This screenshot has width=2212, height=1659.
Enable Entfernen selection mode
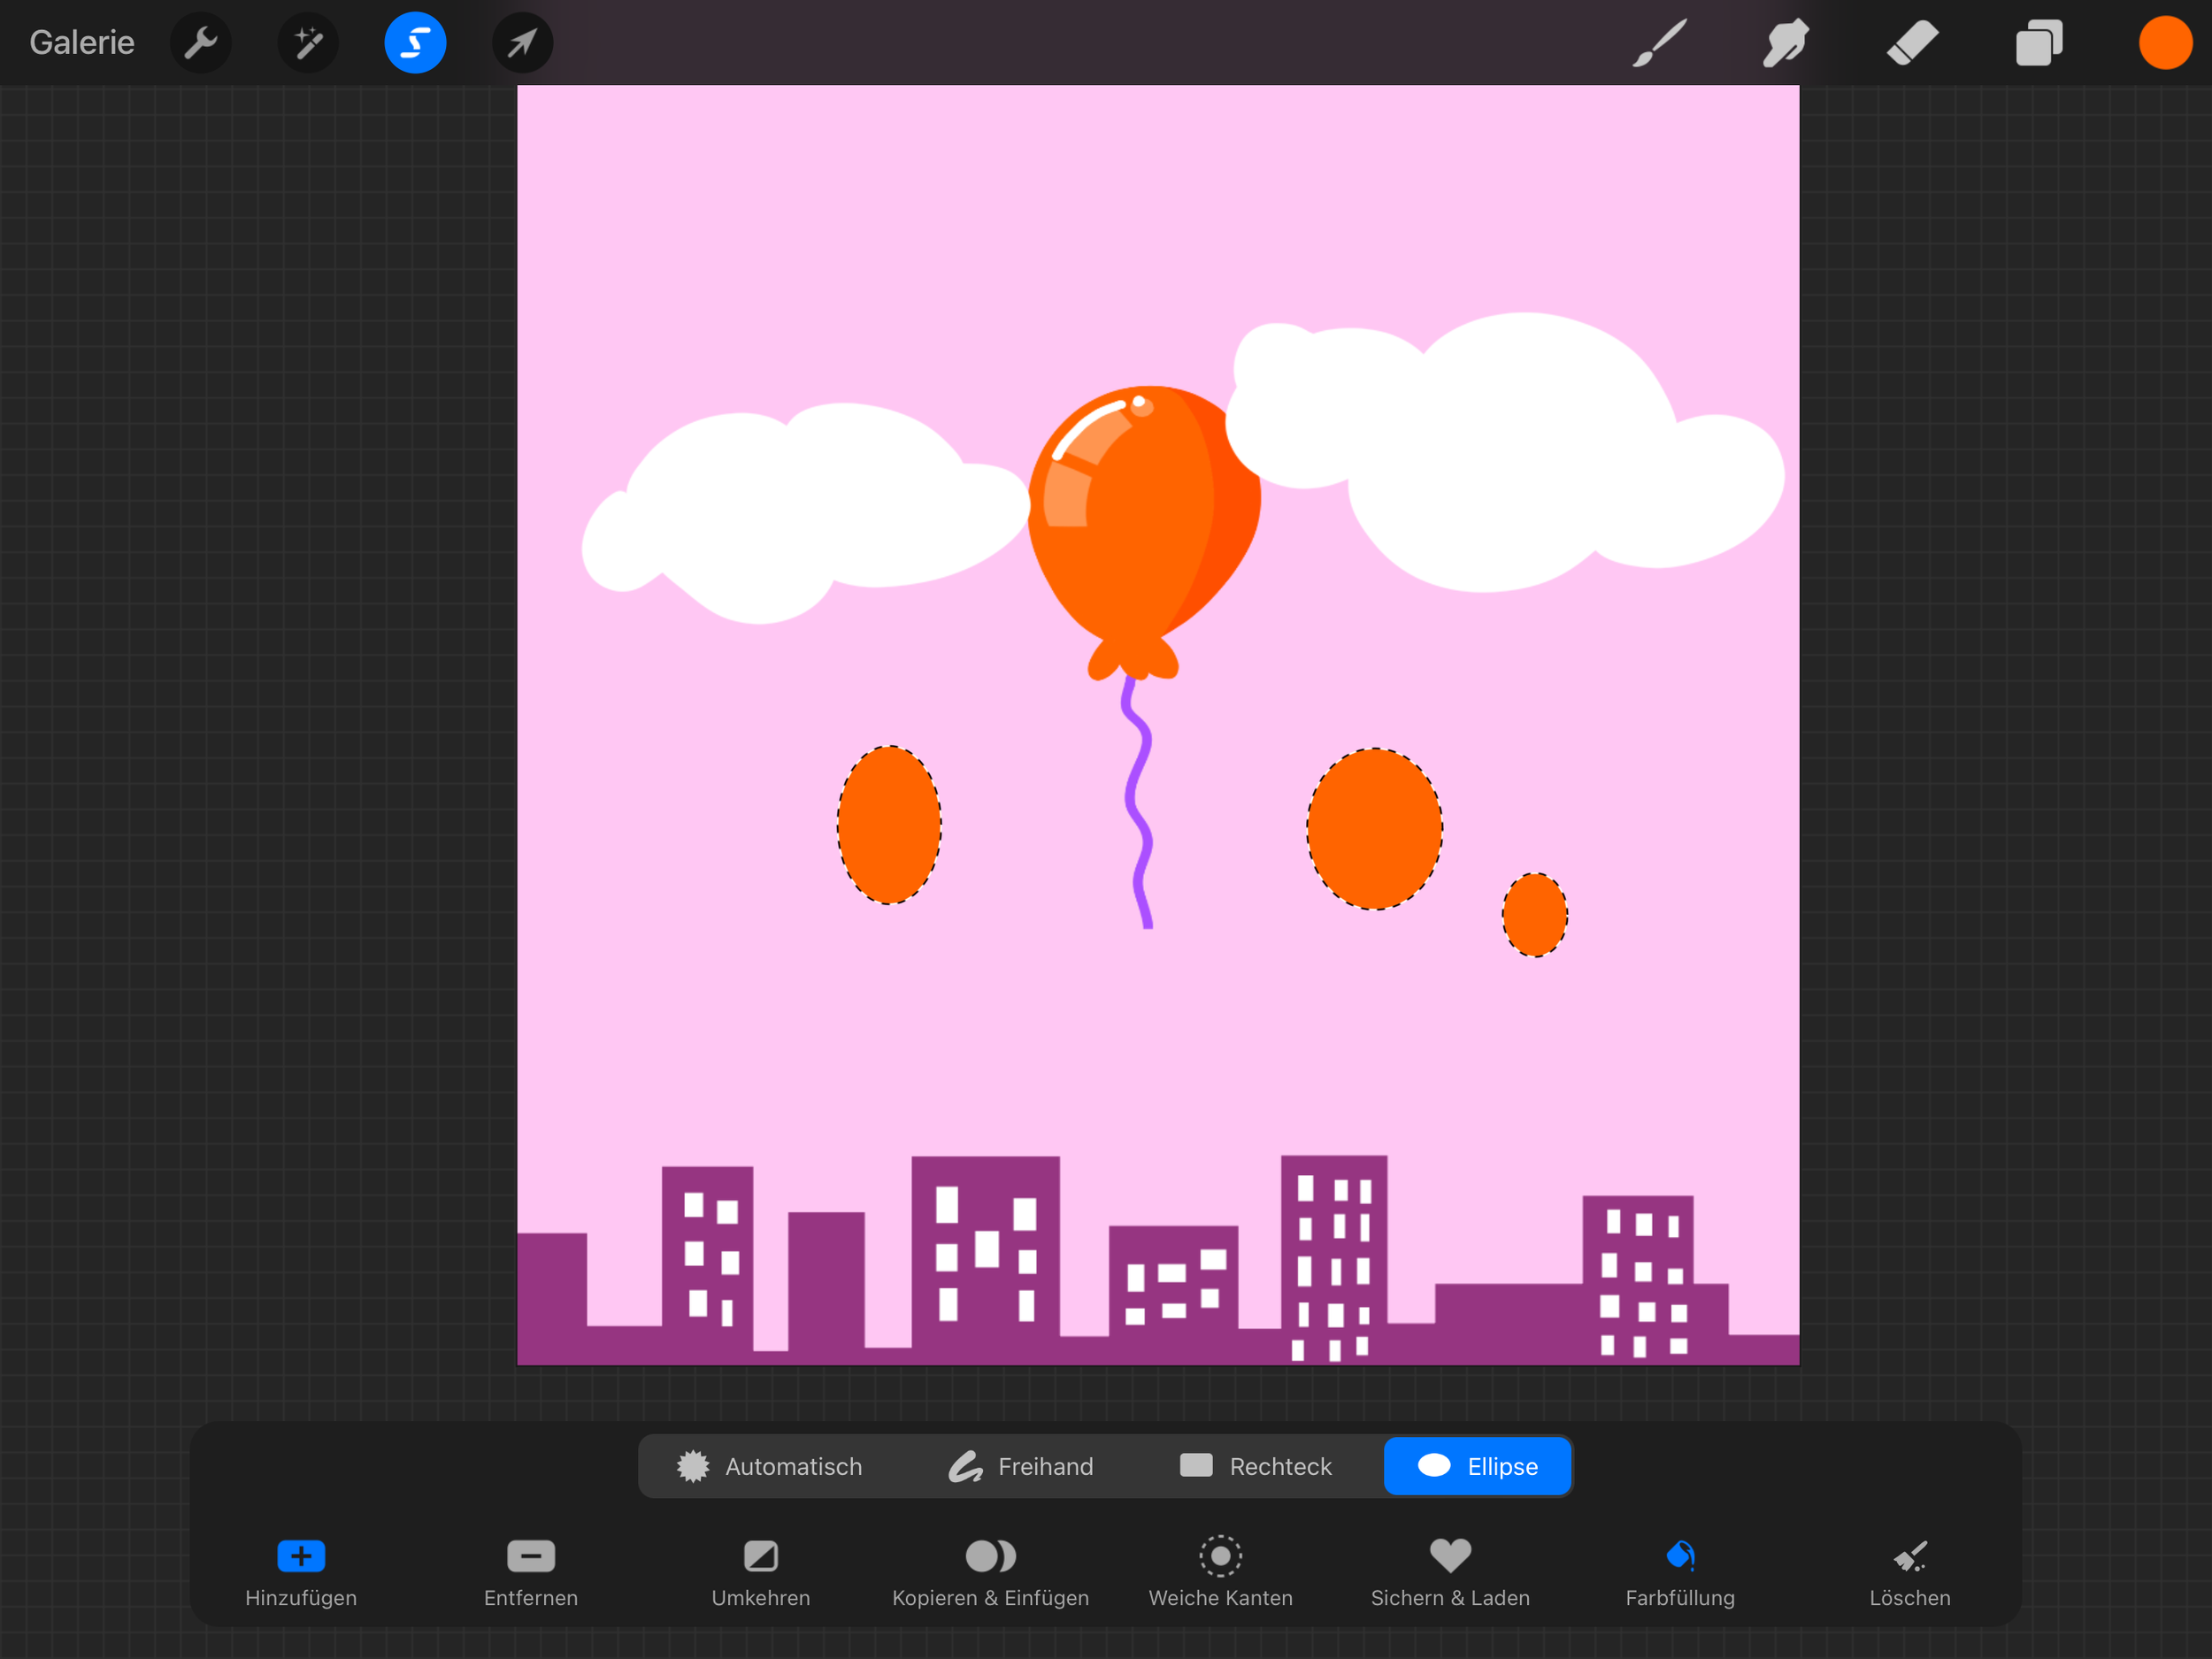pyautogui.click(x=531, y=1572)
